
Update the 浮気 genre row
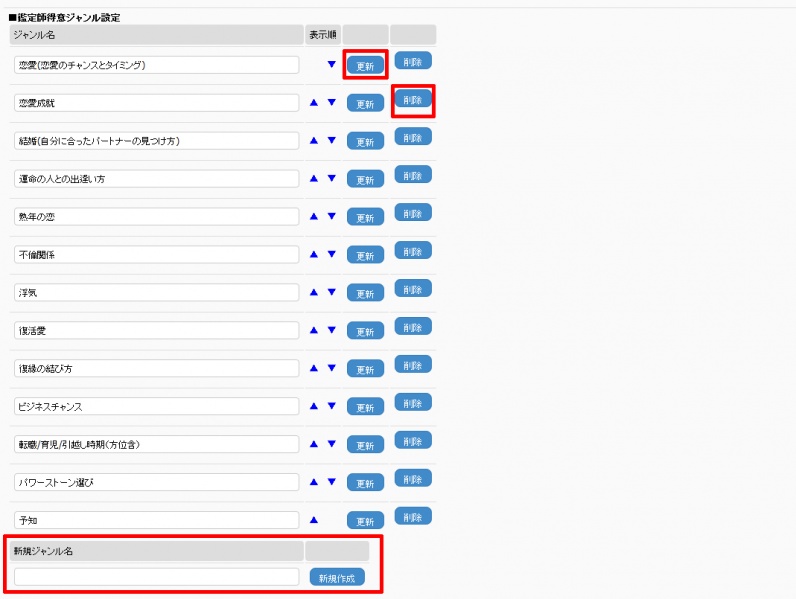(x=365, y=293)
